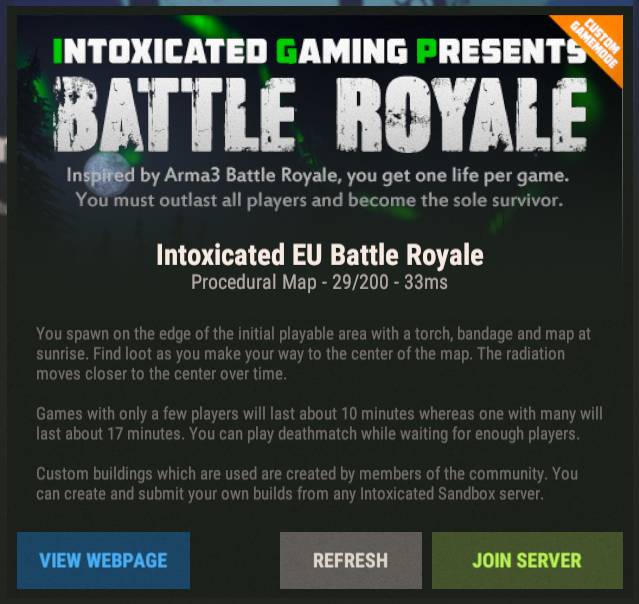
Task: Refresh the server info
Action: [350, 560]
